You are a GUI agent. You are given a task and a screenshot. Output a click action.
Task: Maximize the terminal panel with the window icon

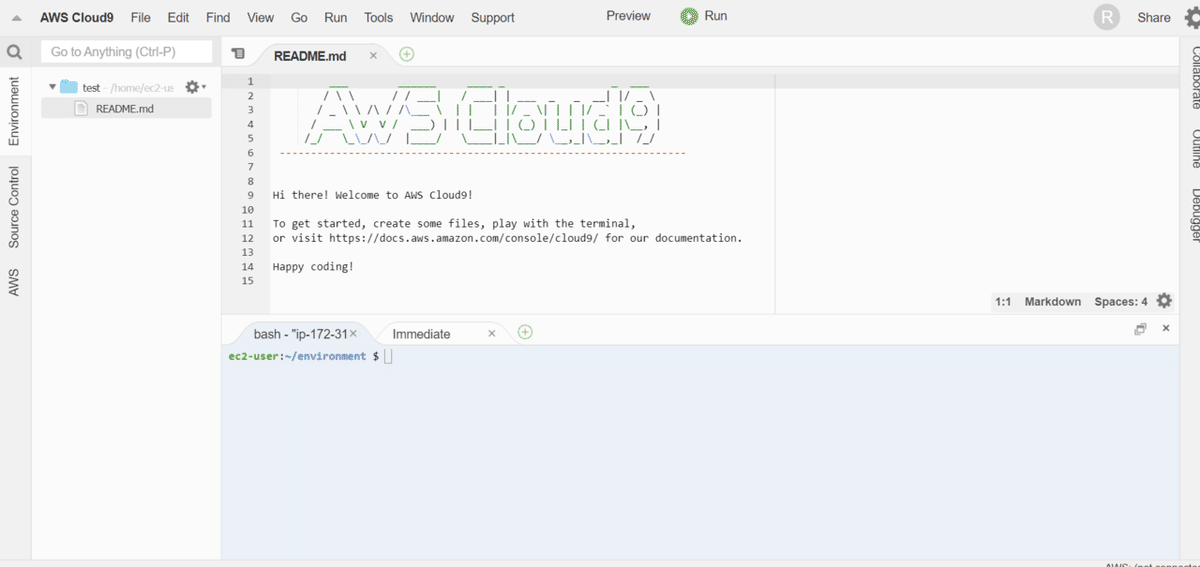pos(1140,329)
